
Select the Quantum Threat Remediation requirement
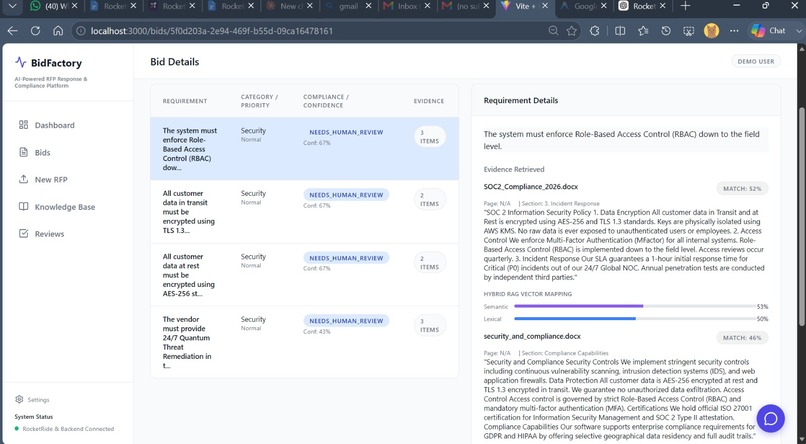pos(304,342)
